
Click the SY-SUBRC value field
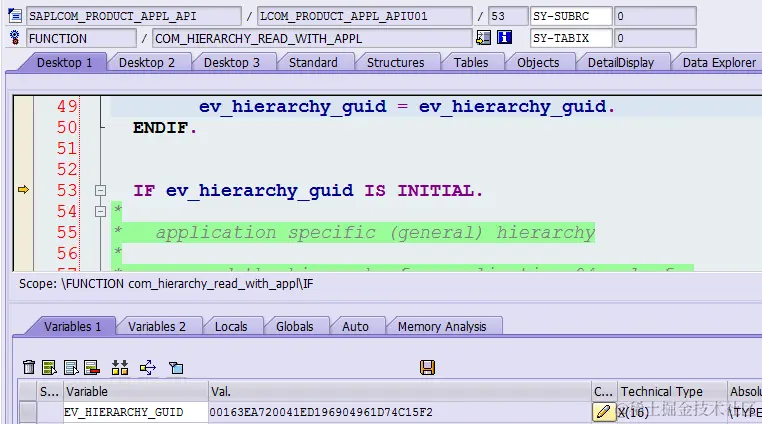click(x=655, y=16)
